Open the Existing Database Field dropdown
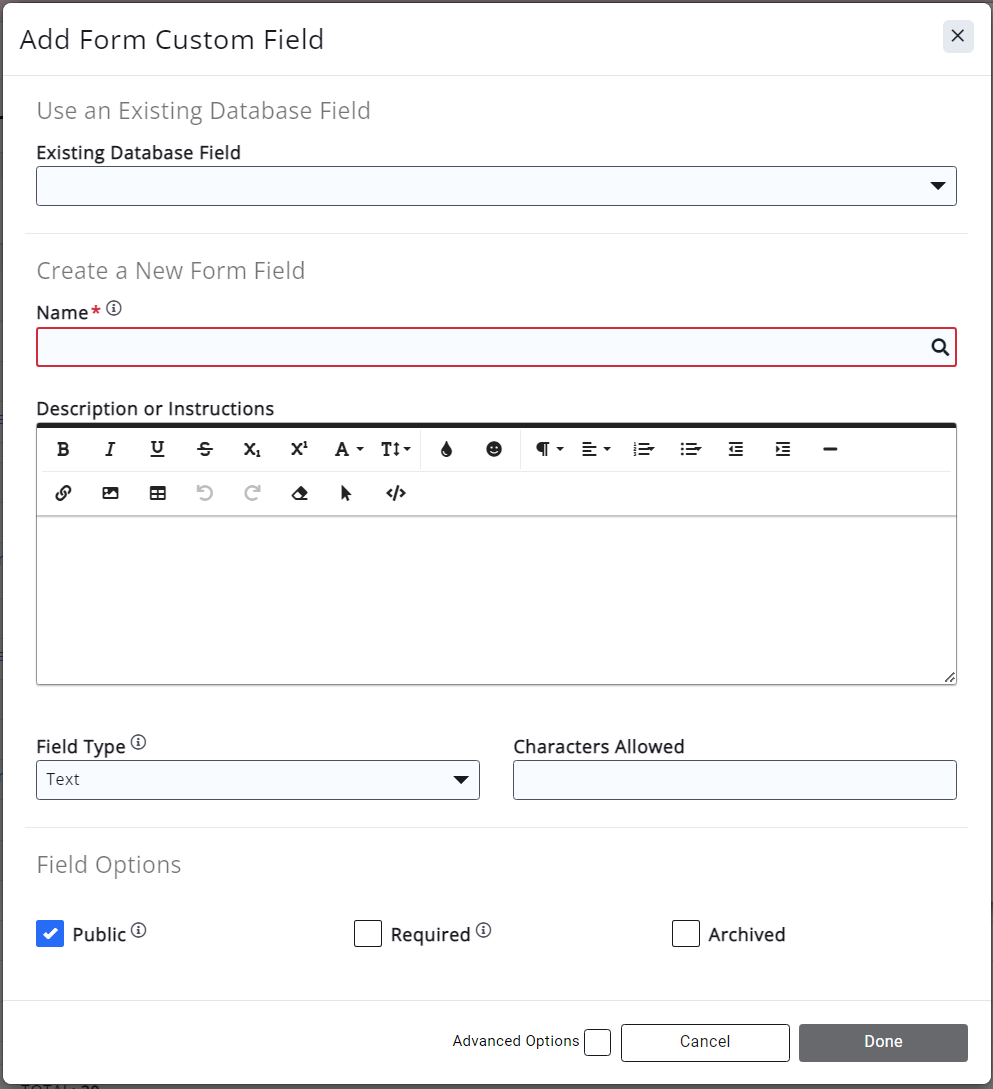The height and width of the screenshot is (1089, 993). 938,185
